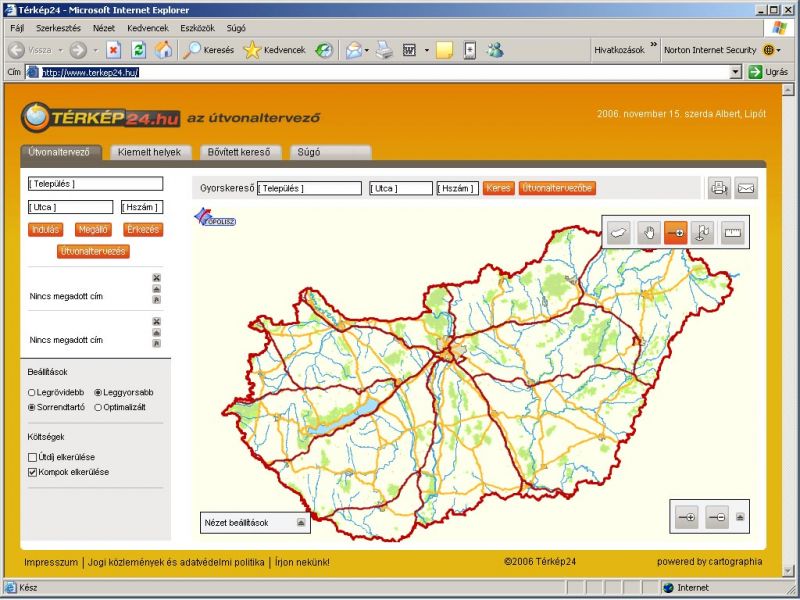Screen dimensions: 800x600
Task: Open the Forward button history dropdown
Action: pos(95,50)
